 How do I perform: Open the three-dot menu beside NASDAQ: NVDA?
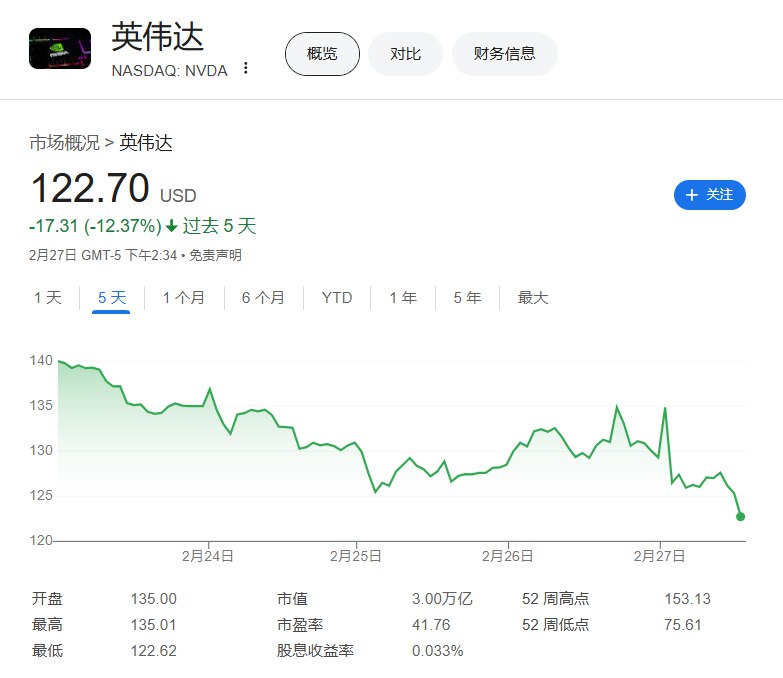pos(245,68)
